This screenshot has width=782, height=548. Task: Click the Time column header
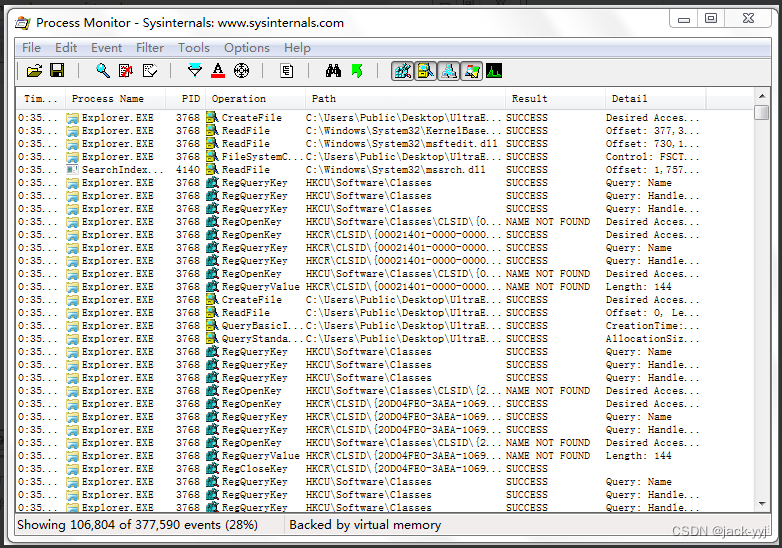point(41,99)
